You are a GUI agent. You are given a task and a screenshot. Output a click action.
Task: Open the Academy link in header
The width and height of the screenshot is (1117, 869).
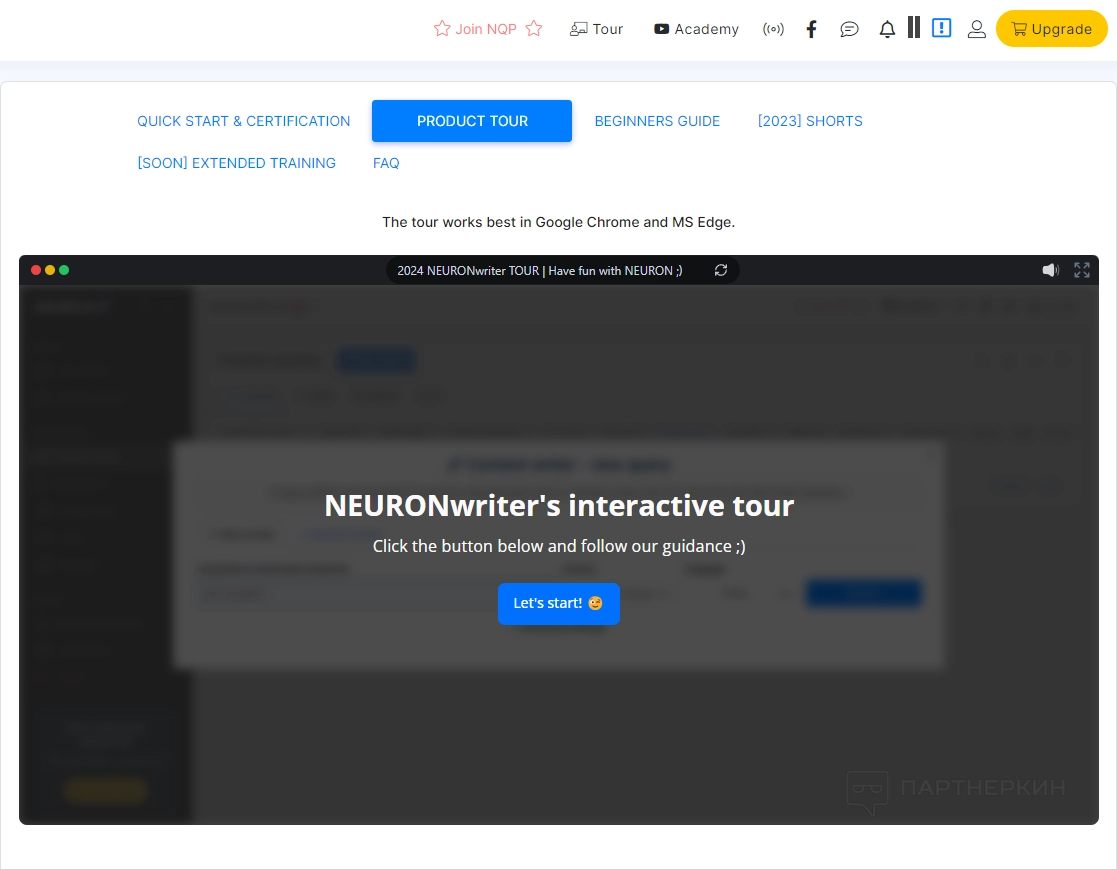[x=696, y=29]
